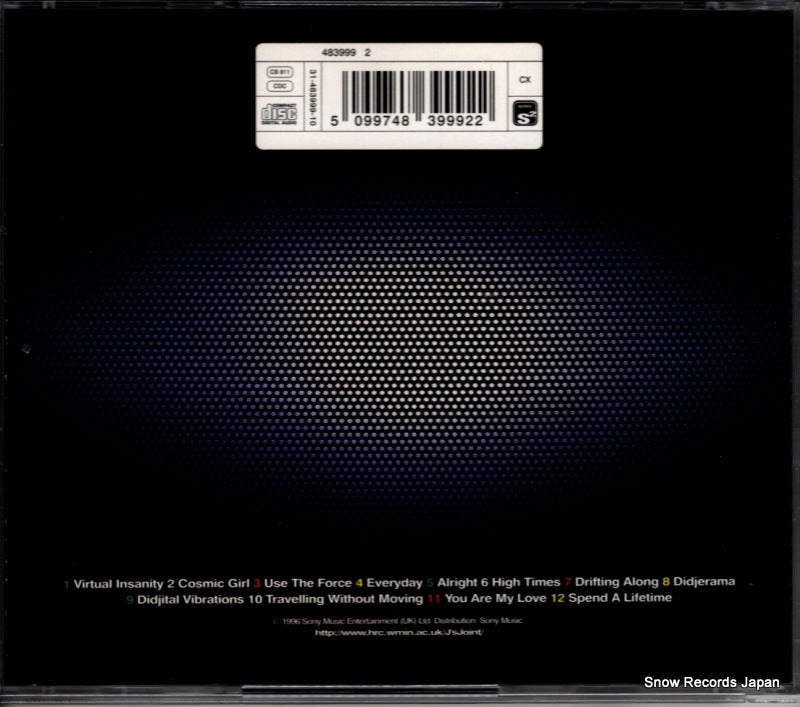Click the CDC badge below CB 811
This screenshot has width=800, height=707.
(281, 86)
